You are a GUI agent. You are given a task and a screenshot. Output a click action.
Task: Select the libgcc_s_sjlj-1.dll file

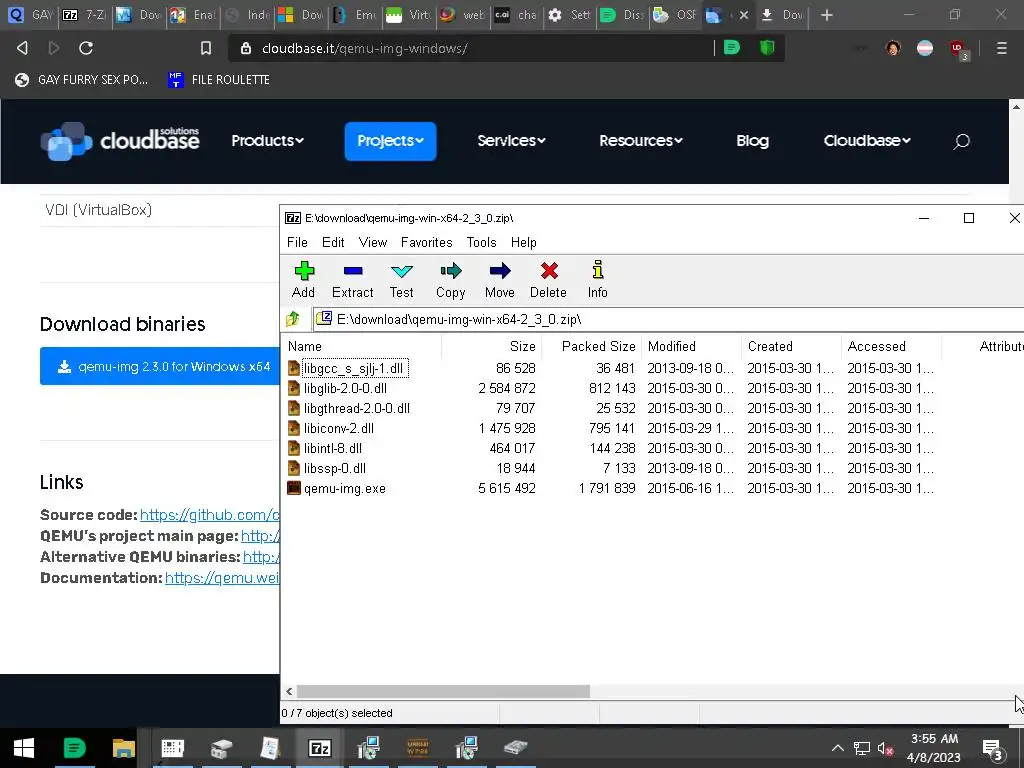pos(353,368)
